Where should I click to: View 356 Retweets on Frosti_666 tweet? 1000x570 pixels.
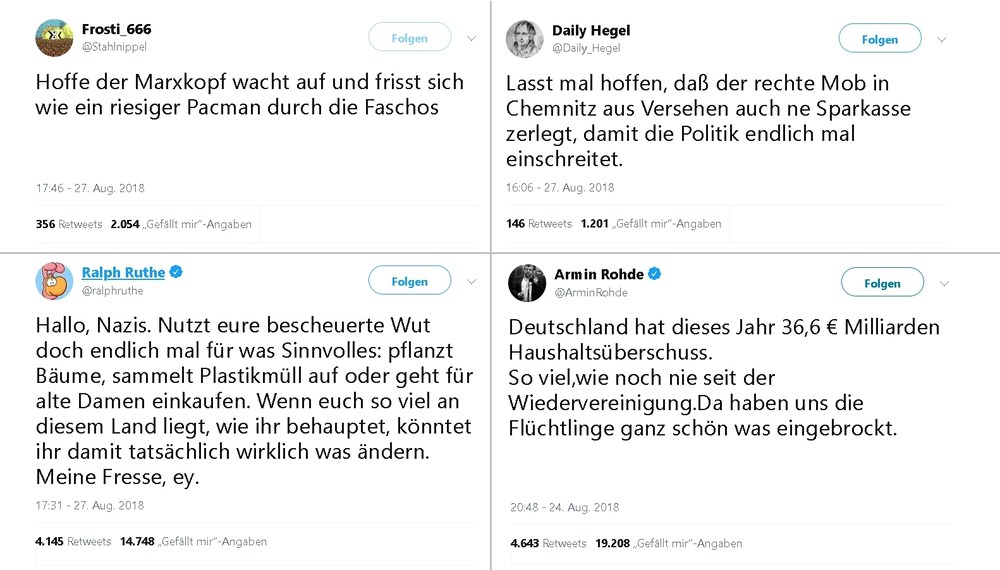click(x=69, y=224)
